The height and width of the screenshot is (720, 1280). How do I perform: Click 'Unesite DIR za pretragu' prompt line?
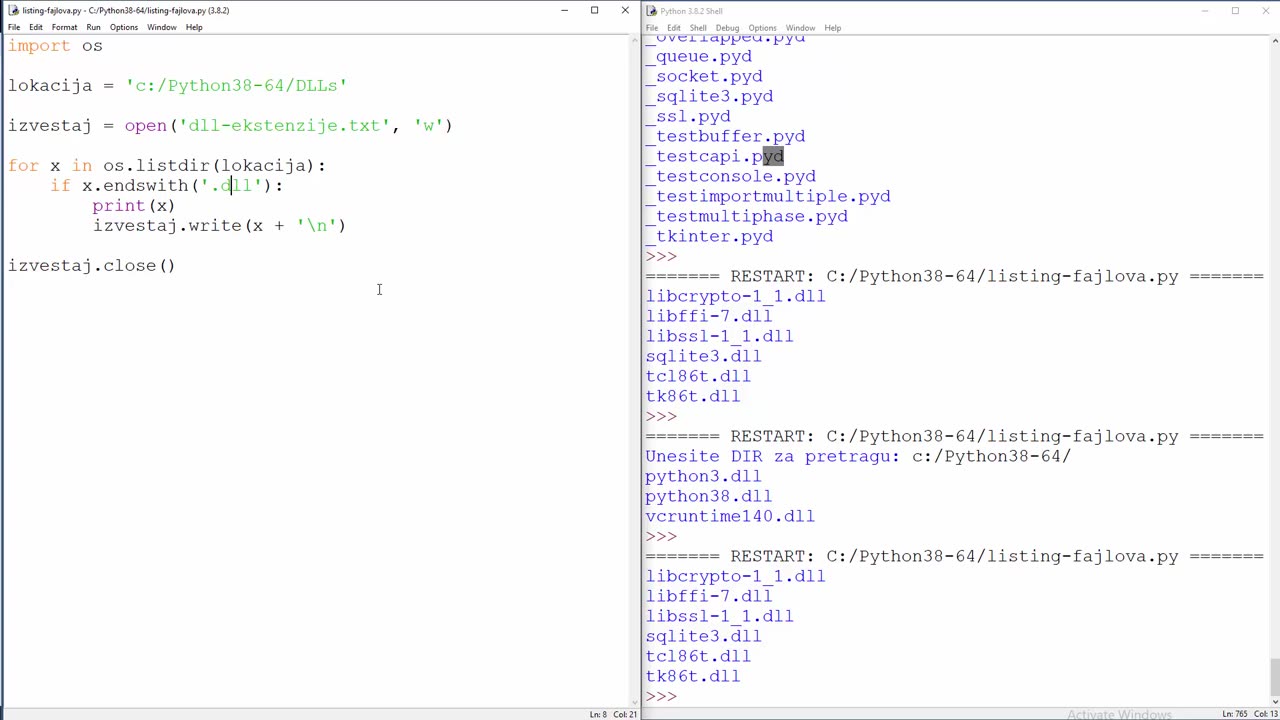pos(858,457)
